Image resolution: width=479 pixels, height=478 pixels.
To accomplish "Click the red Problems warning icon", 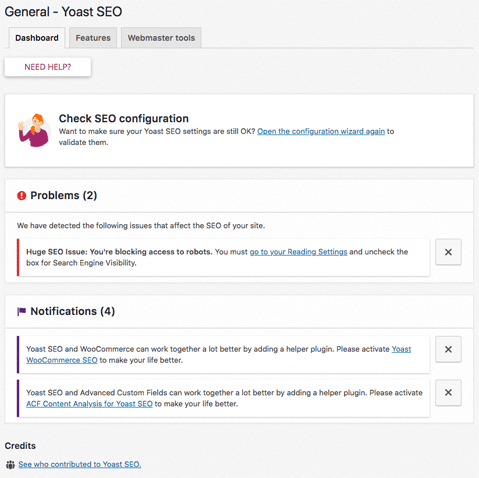I will click(22, 195).
